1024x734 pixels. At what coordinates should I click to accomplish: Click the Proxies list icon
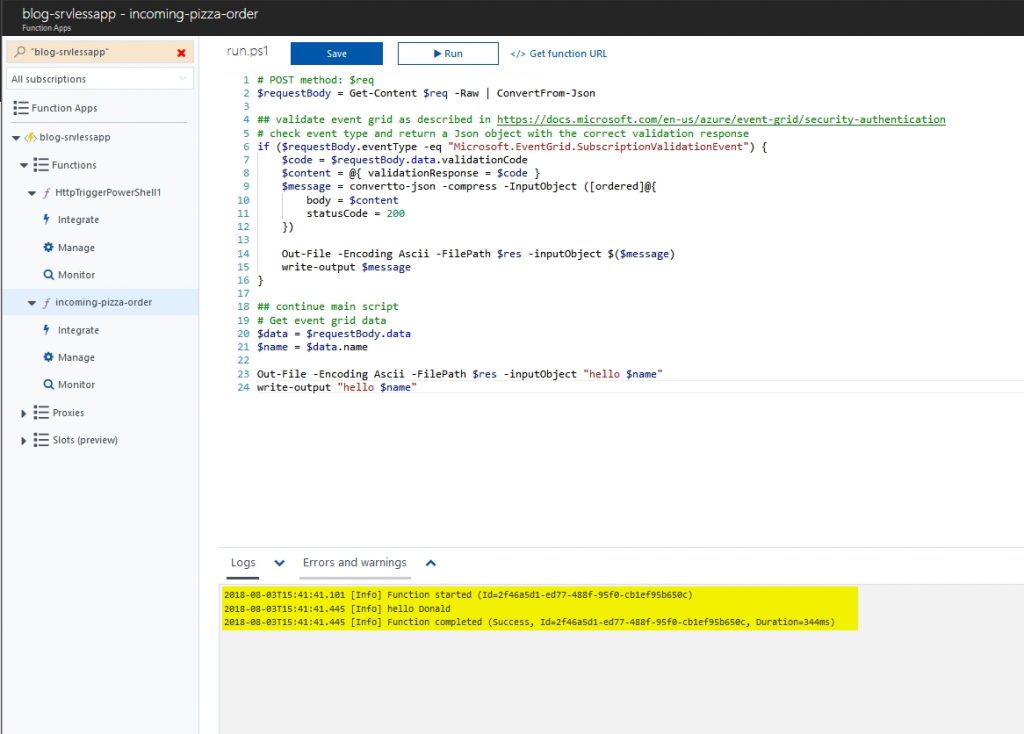tap(41, 412)
